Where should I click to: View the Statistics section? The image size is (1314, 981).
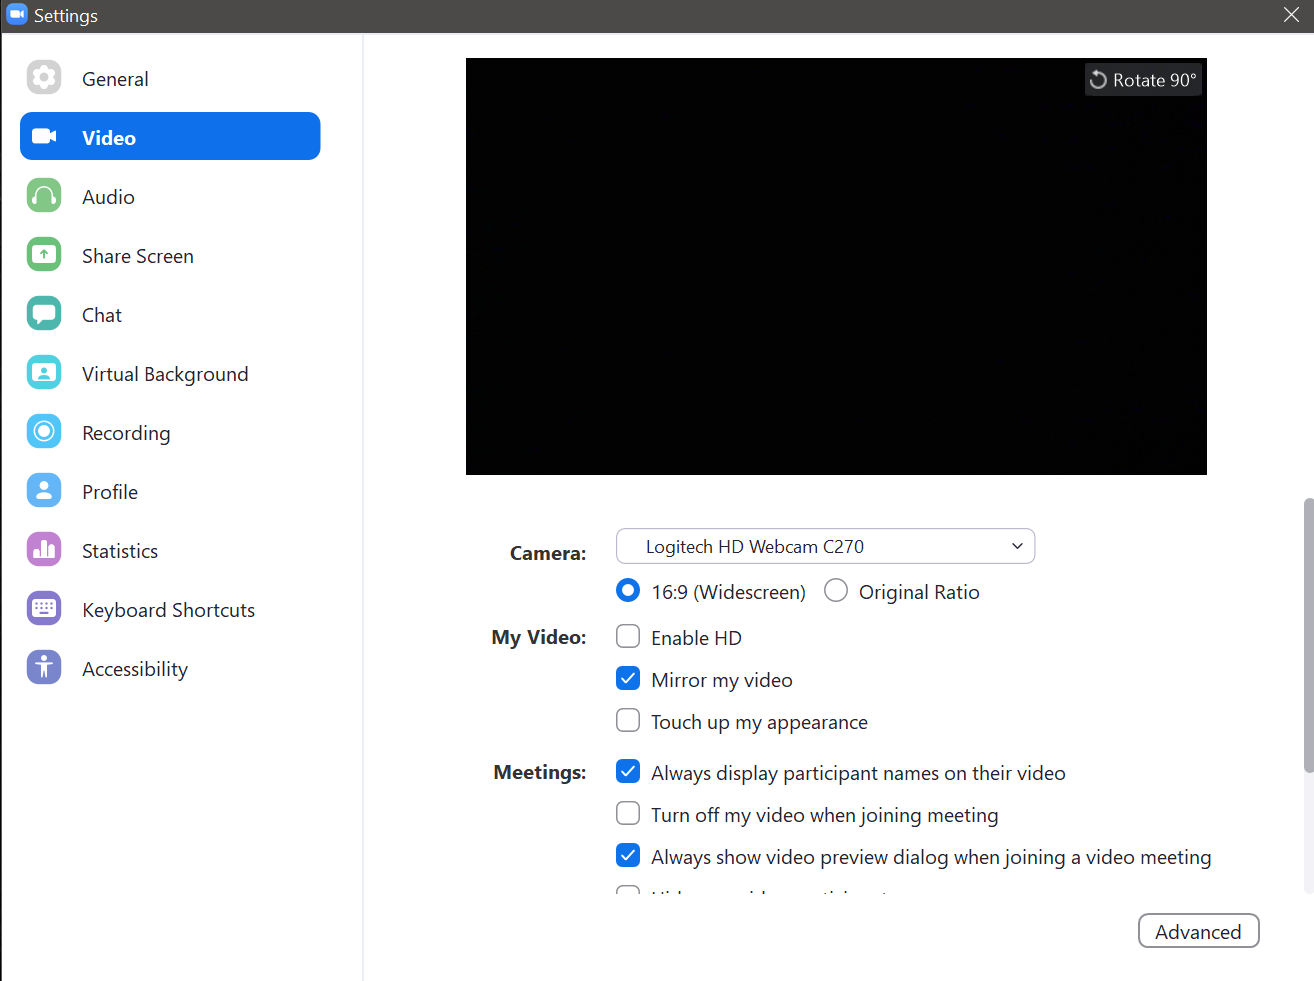(x=170, y=550)
